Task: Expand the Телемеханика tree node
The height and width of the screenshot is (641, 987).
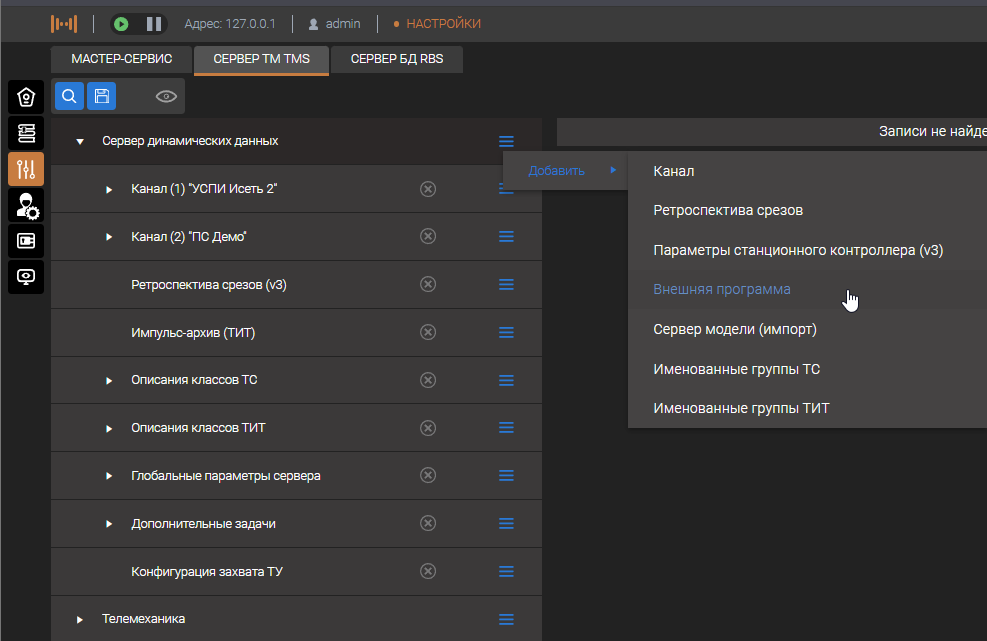Action: 80,620
